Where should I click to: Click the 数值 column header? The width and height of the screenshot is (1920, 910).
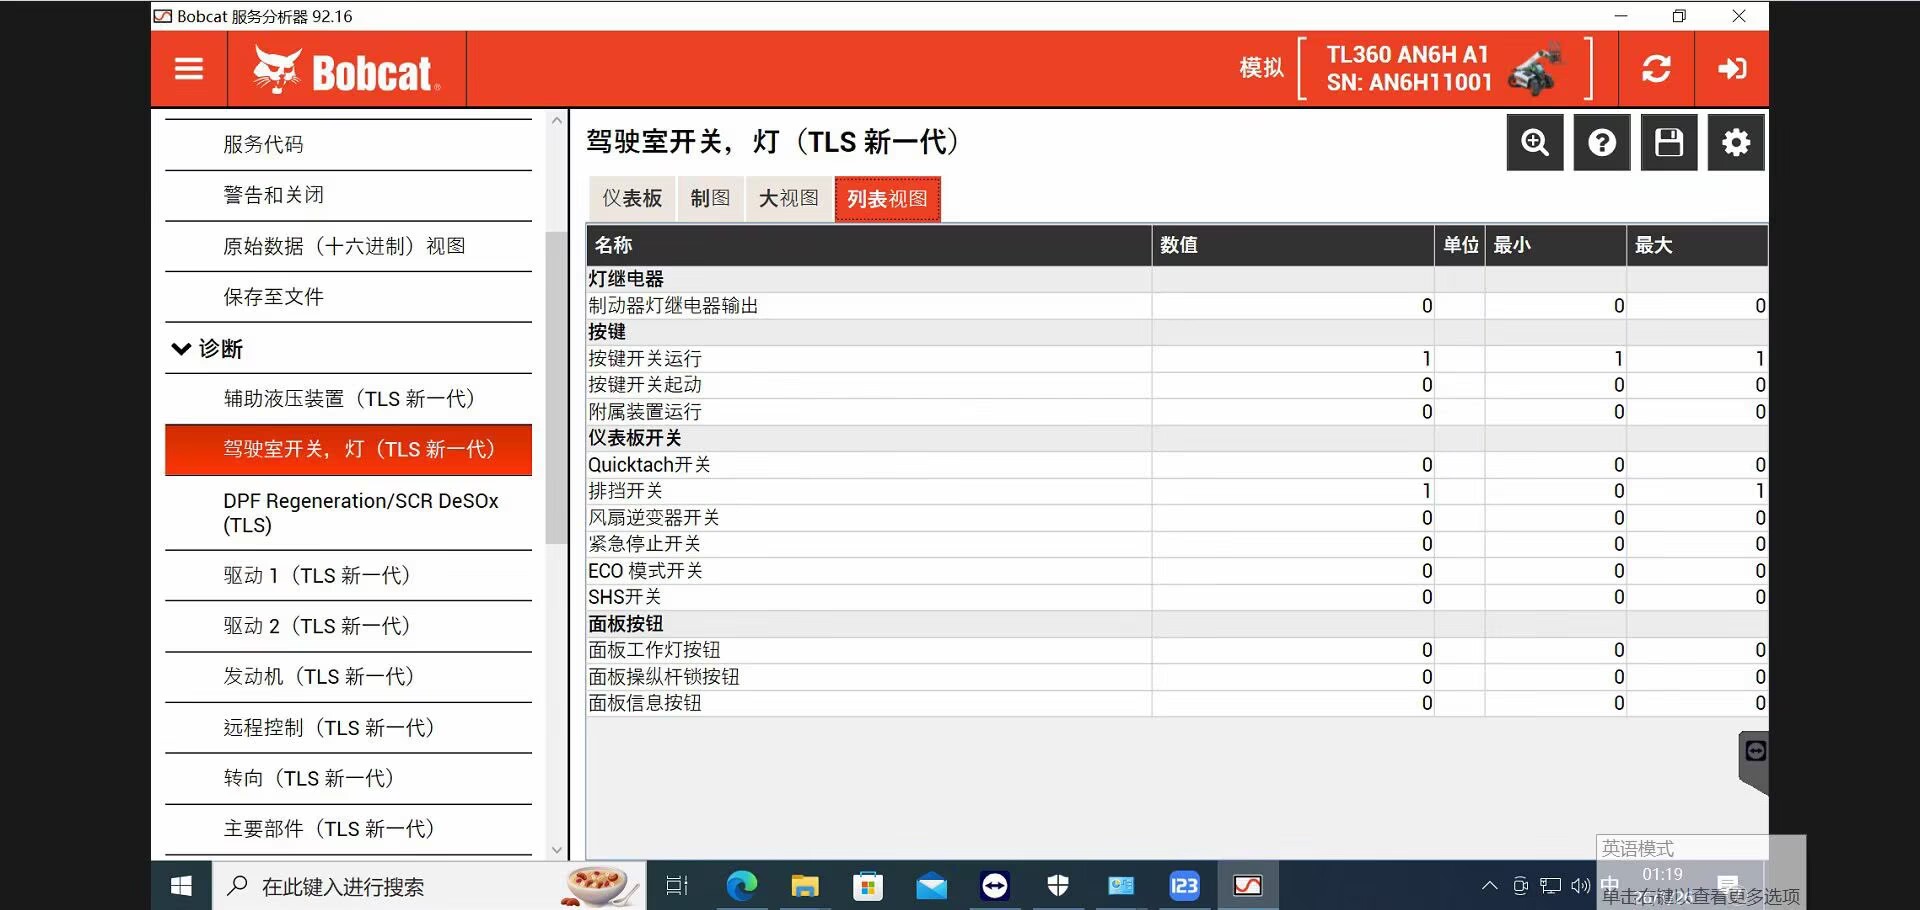click(1290, 245)
